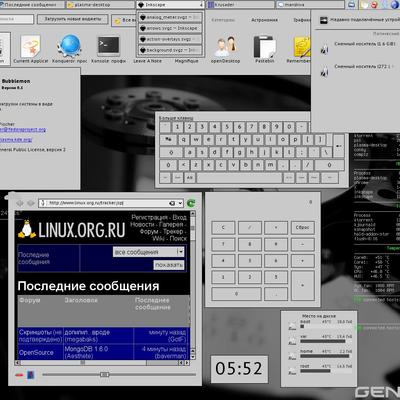Click the Magnifique widget label

[186, 61]
